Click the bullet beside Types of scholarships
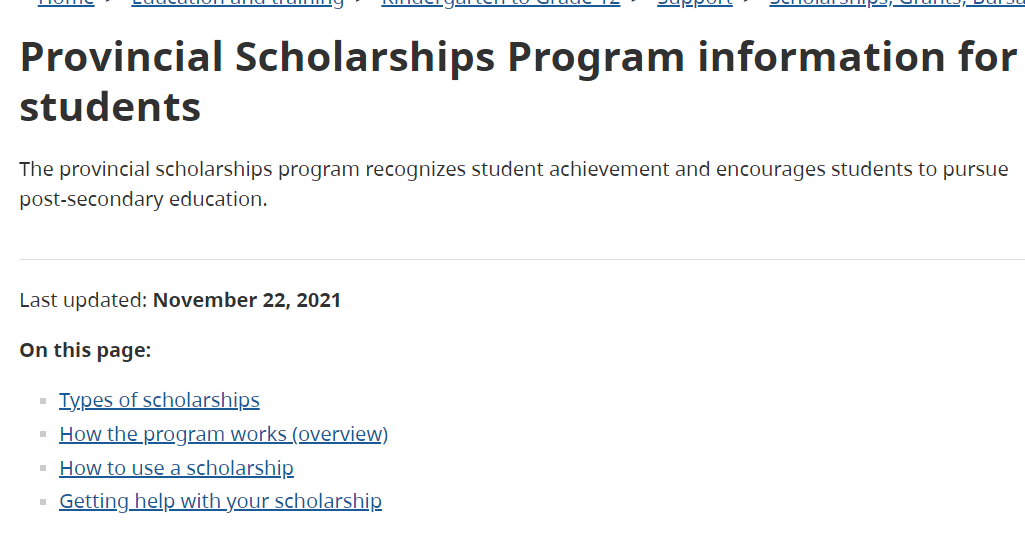Screen dimensions: 1025x536 pyautogui.click(x=43, y=401)
